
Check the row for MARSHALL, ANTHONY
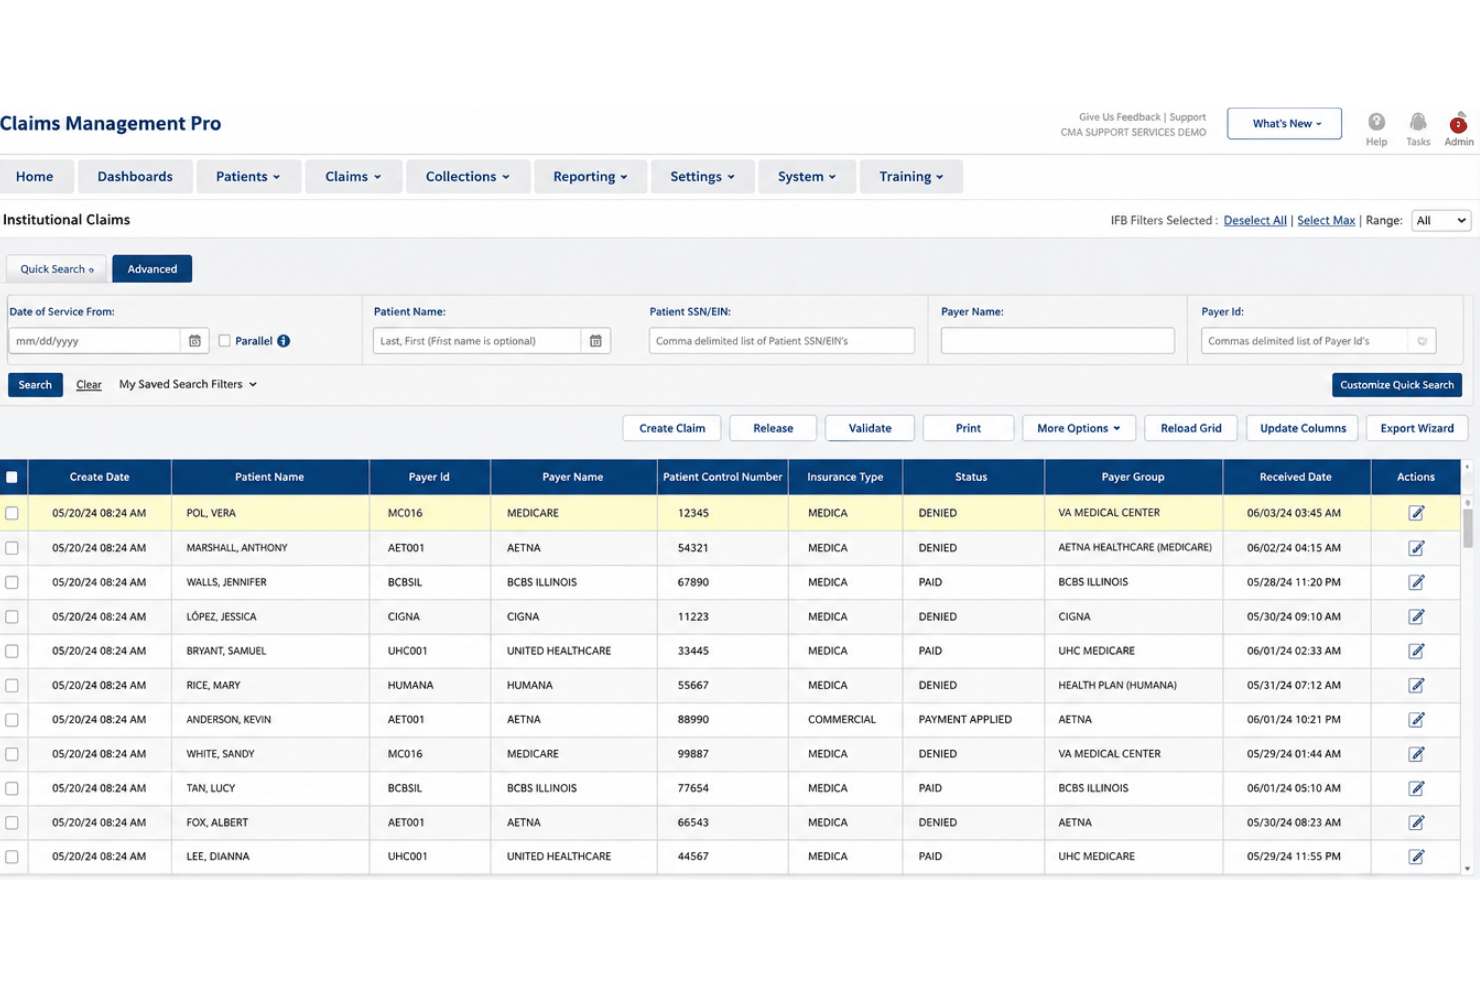tap(12, 548)
